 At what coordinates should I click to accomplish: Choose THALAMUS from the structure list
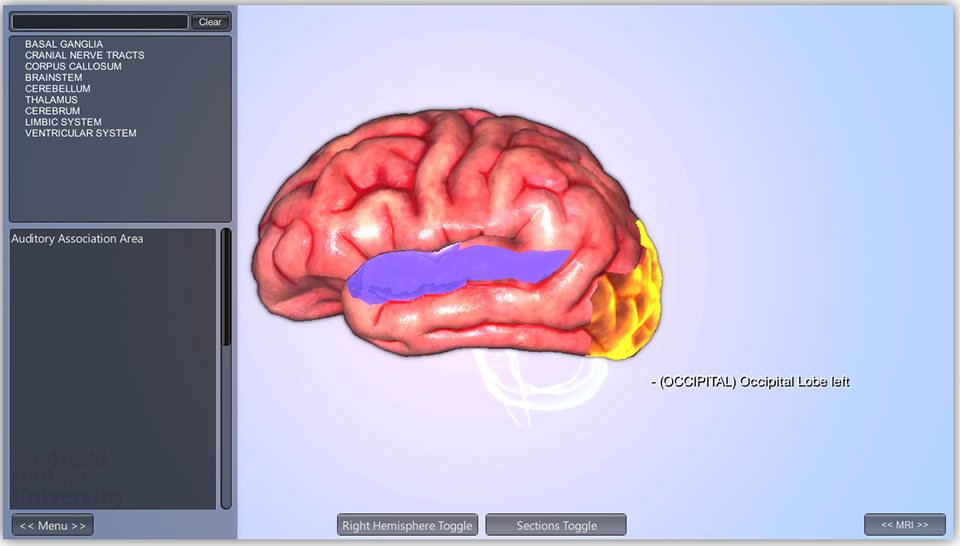tap(51, 100)
